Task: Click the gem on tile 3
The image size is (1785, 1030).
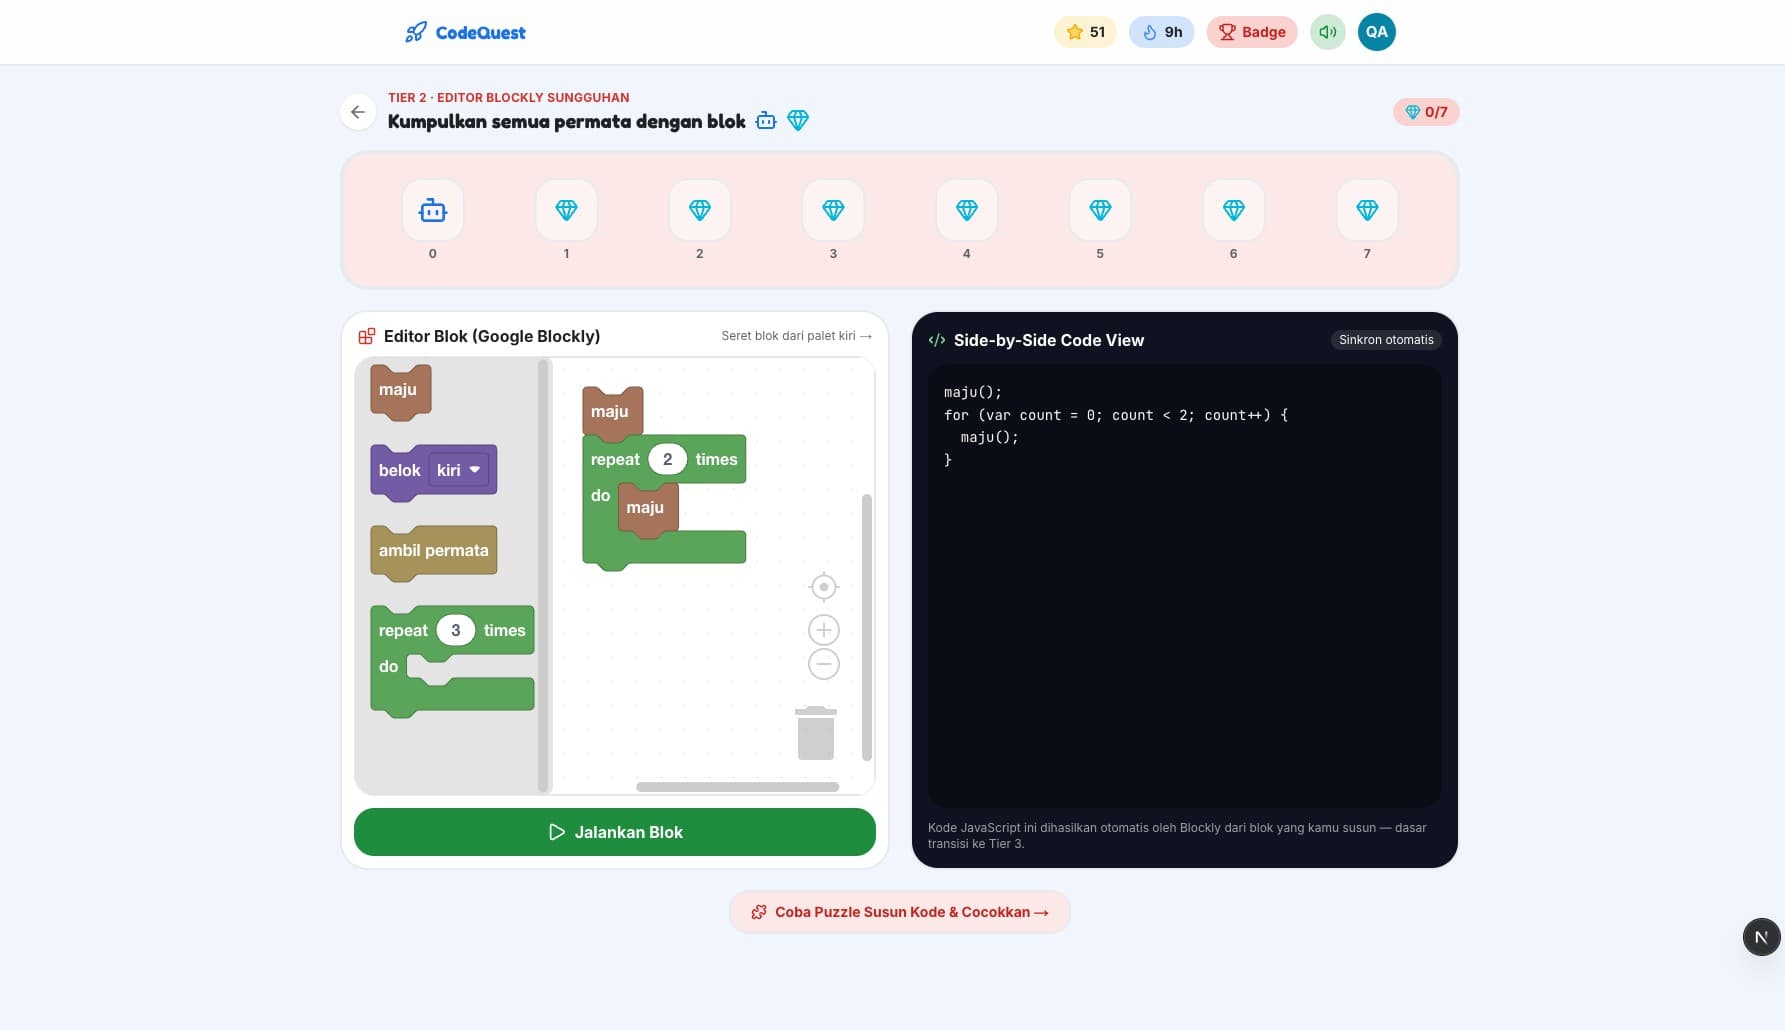Action: coord(833,210)
